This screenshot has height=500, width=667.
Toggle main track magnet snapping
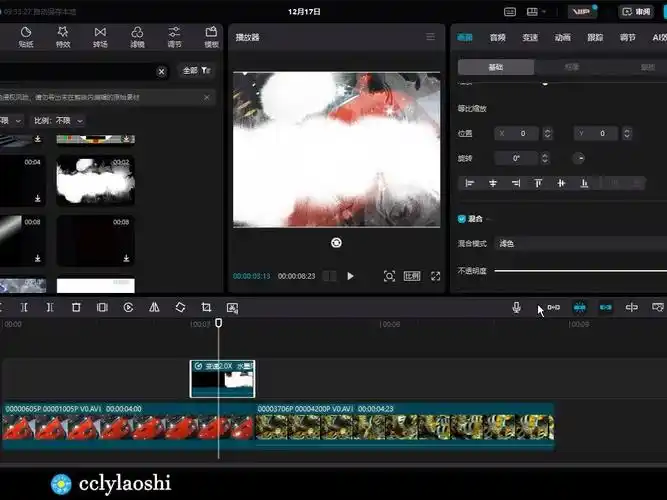[553, 308]
